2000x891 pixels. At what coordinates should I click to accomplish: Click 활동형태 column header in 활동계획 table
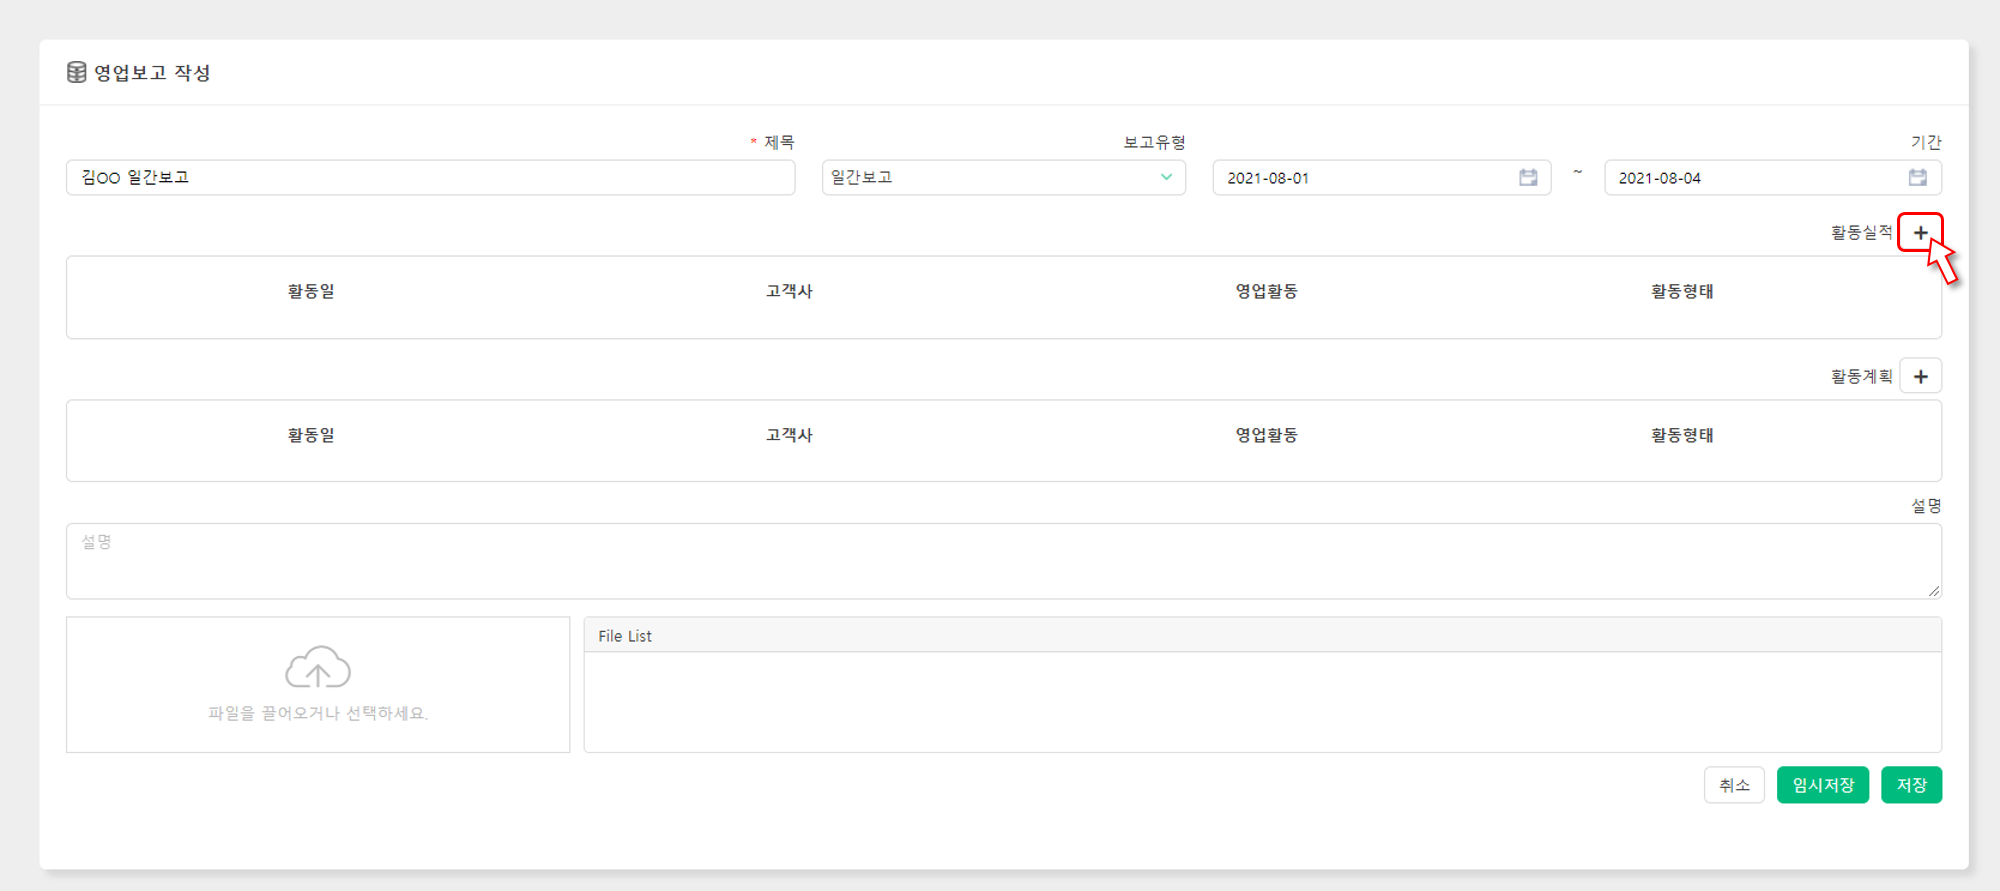pos(1682,435)
